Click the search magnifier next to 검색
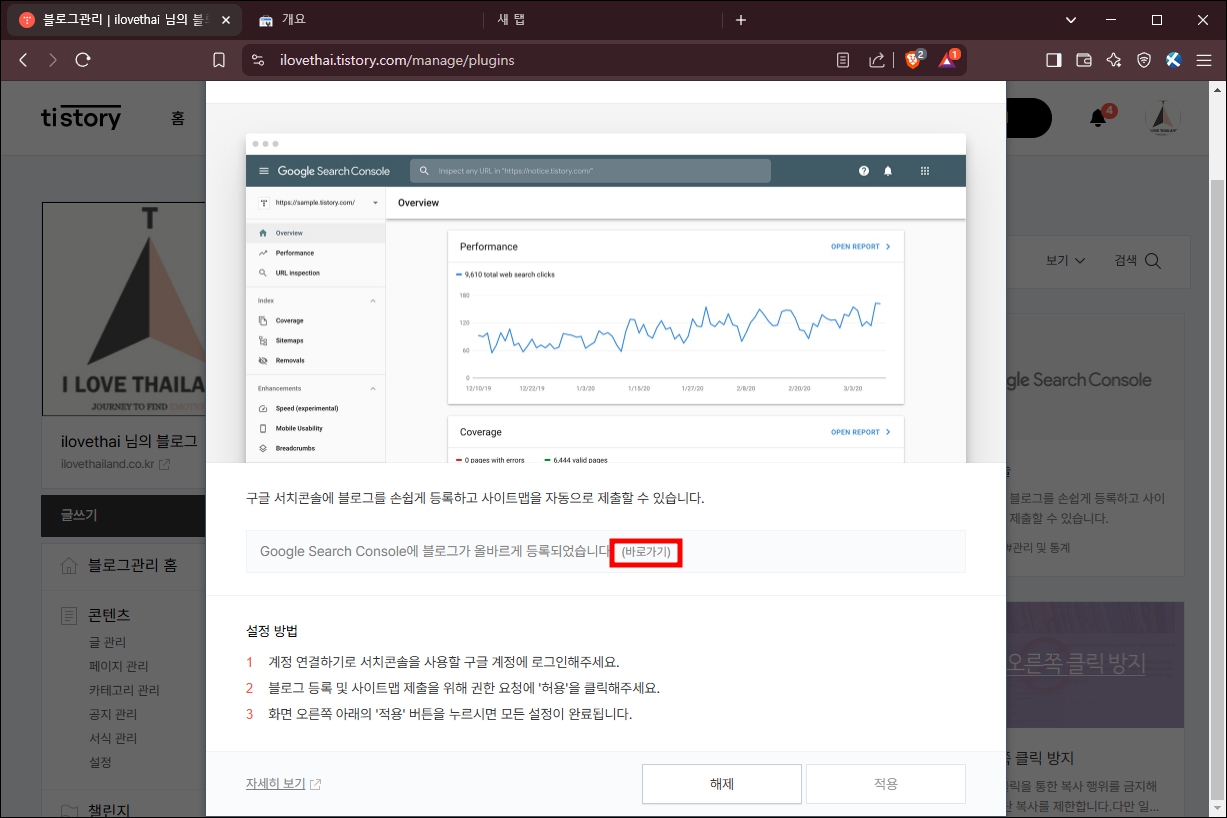This screenshot has width=1227, height=818. tap(1152, 260)
